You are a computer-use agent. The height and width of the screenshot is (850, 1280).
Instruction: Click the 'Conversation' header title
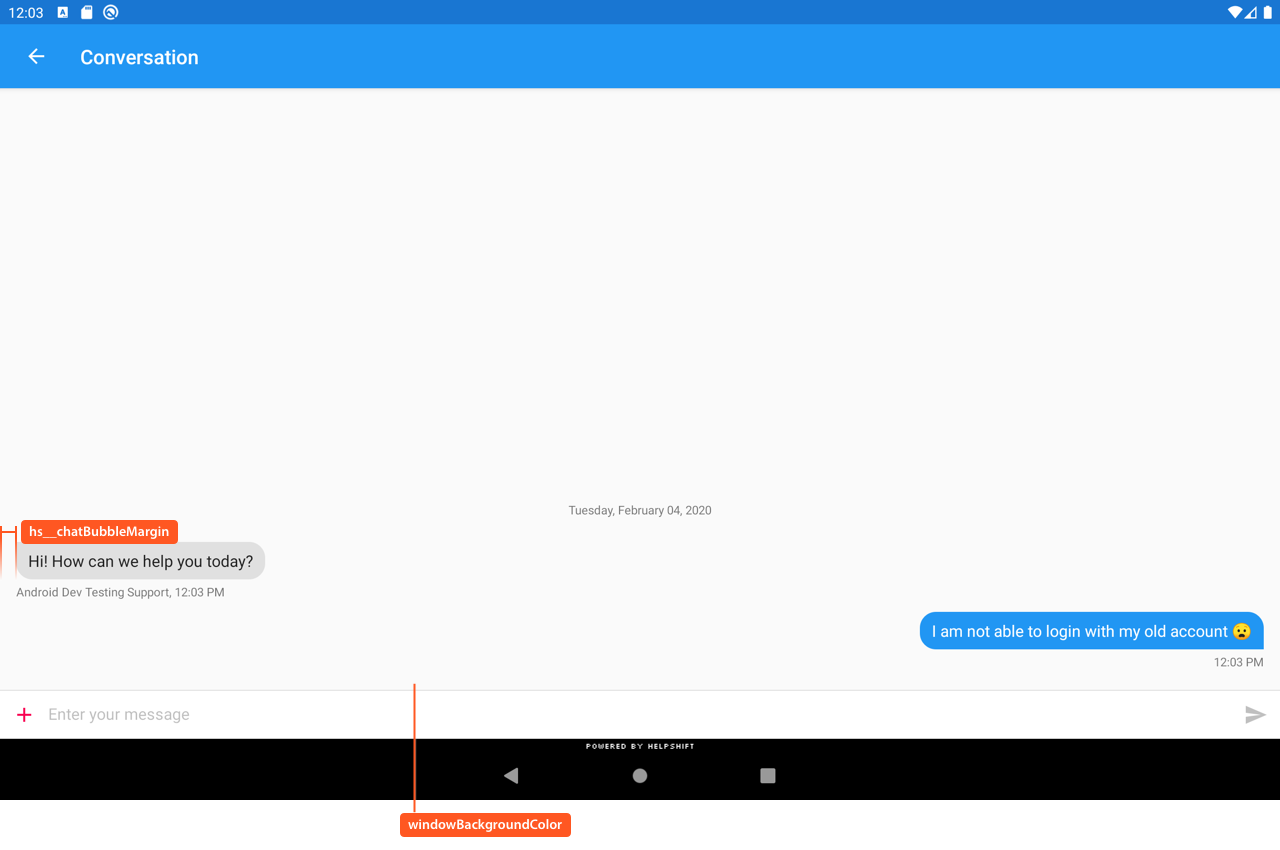(139, 57)
